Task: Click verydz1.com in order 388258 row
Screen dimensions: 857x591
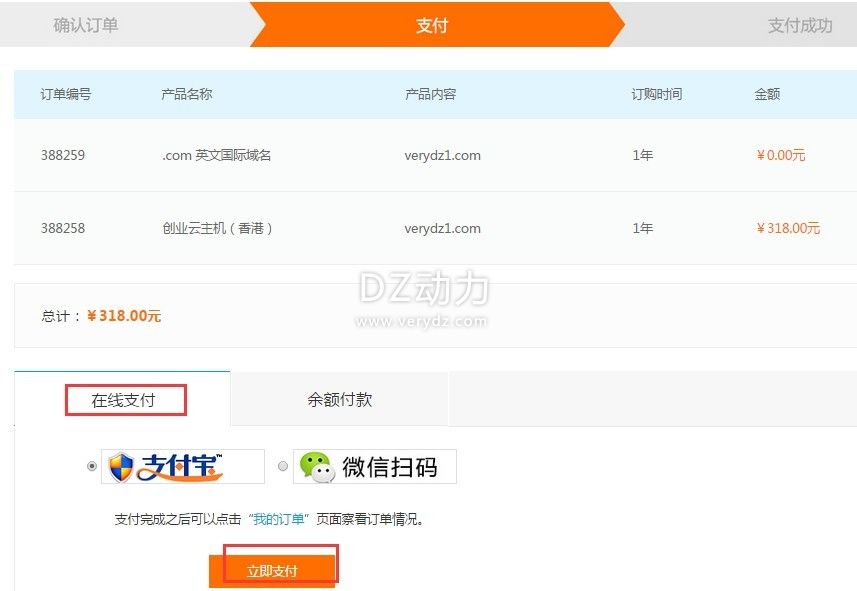Action: click(443, 228)
